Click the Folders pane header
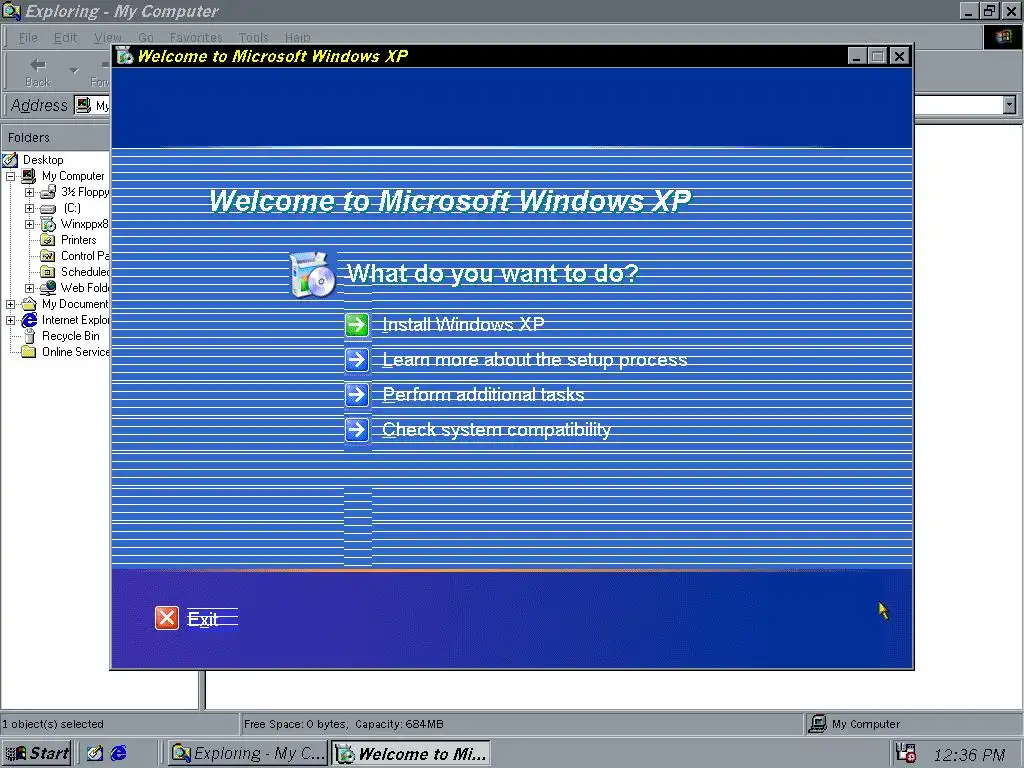Viewport: 1024px width, 768px height. (x=55, y=137)
